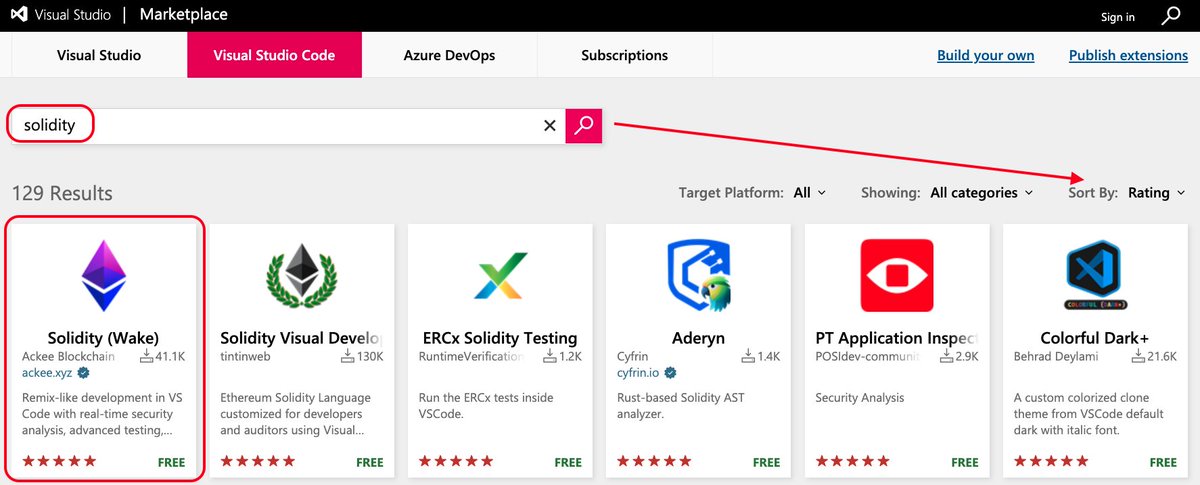Click the star rating on Solidity (Wake) card
Image resolution: width=1200 pixels, height=485 pixels.
click(x=59, y=461)
